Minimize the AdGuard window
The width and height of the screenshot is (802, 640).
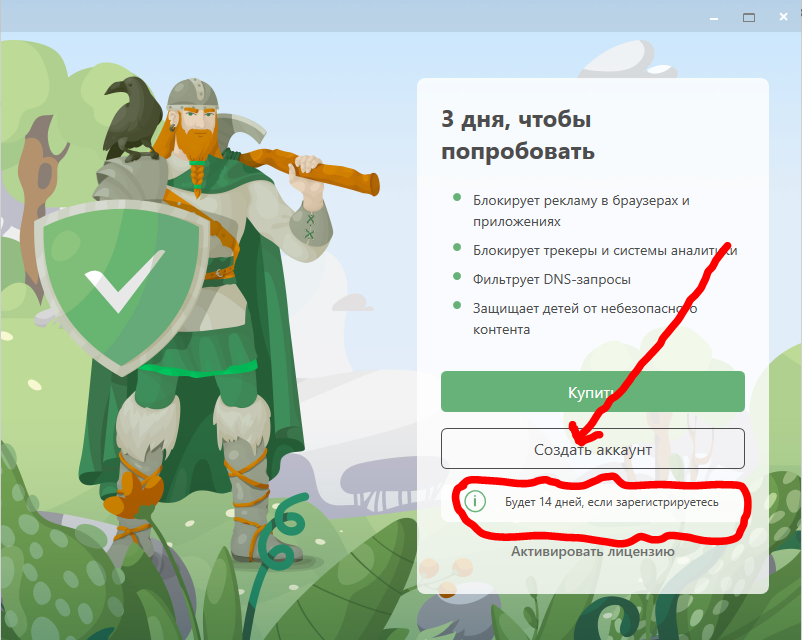click(714, 18)
